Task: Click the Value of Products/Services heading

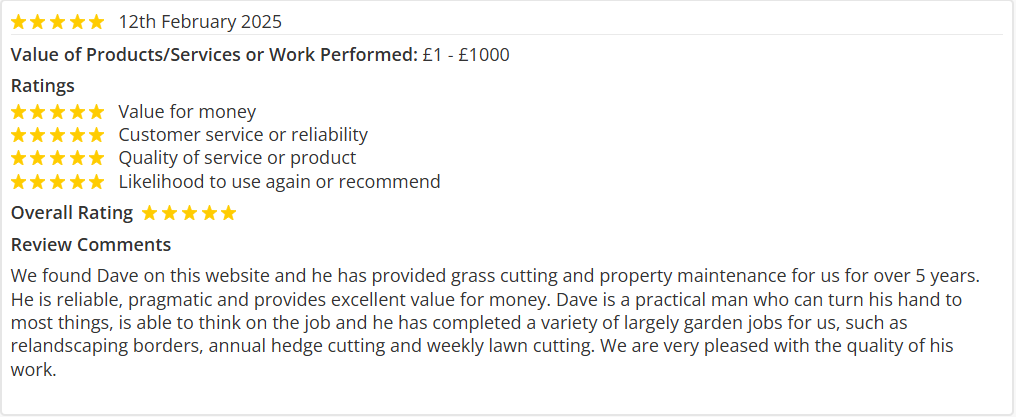Action: point(214,55)
